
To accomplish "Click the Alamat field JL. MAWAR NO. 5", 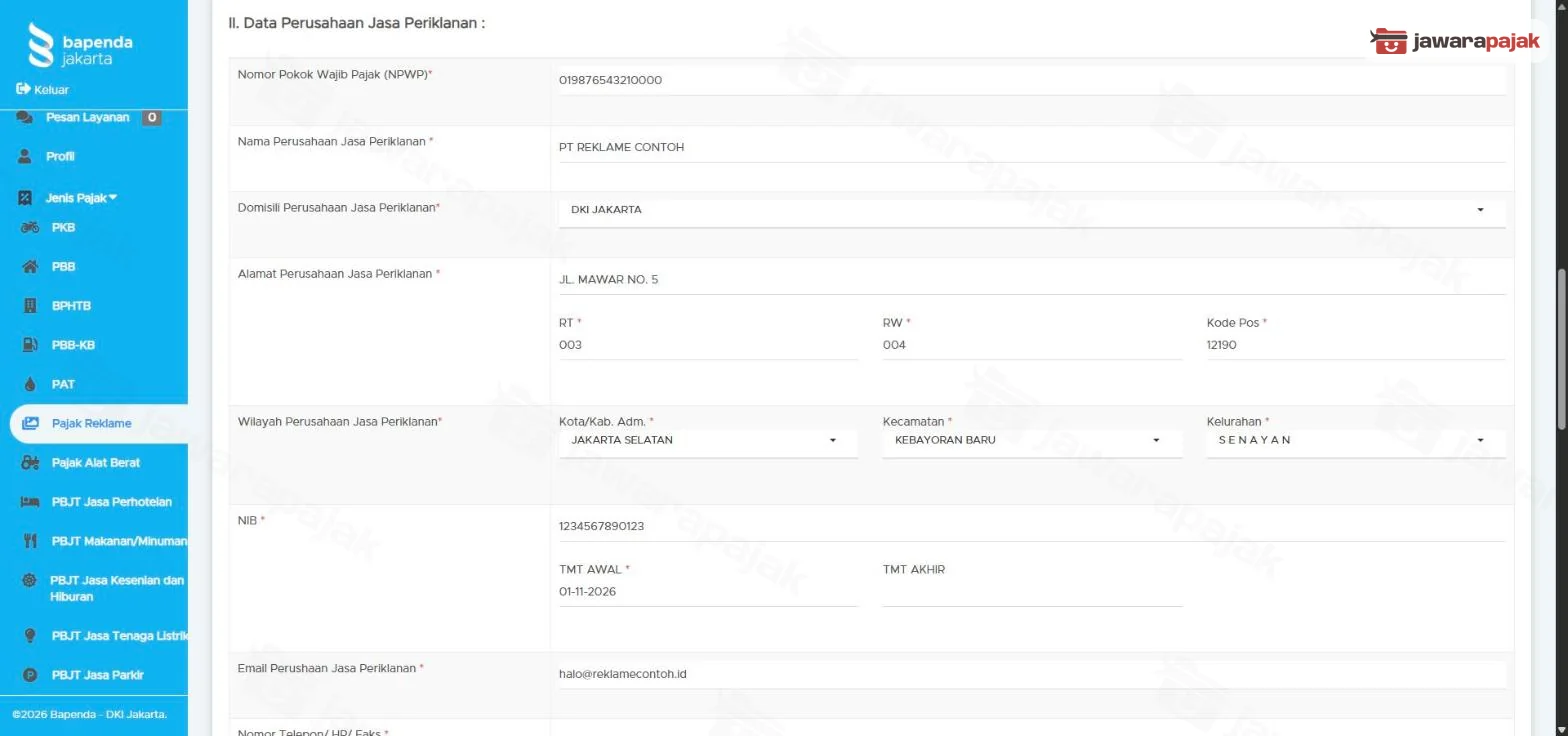I will [1031, 280].
